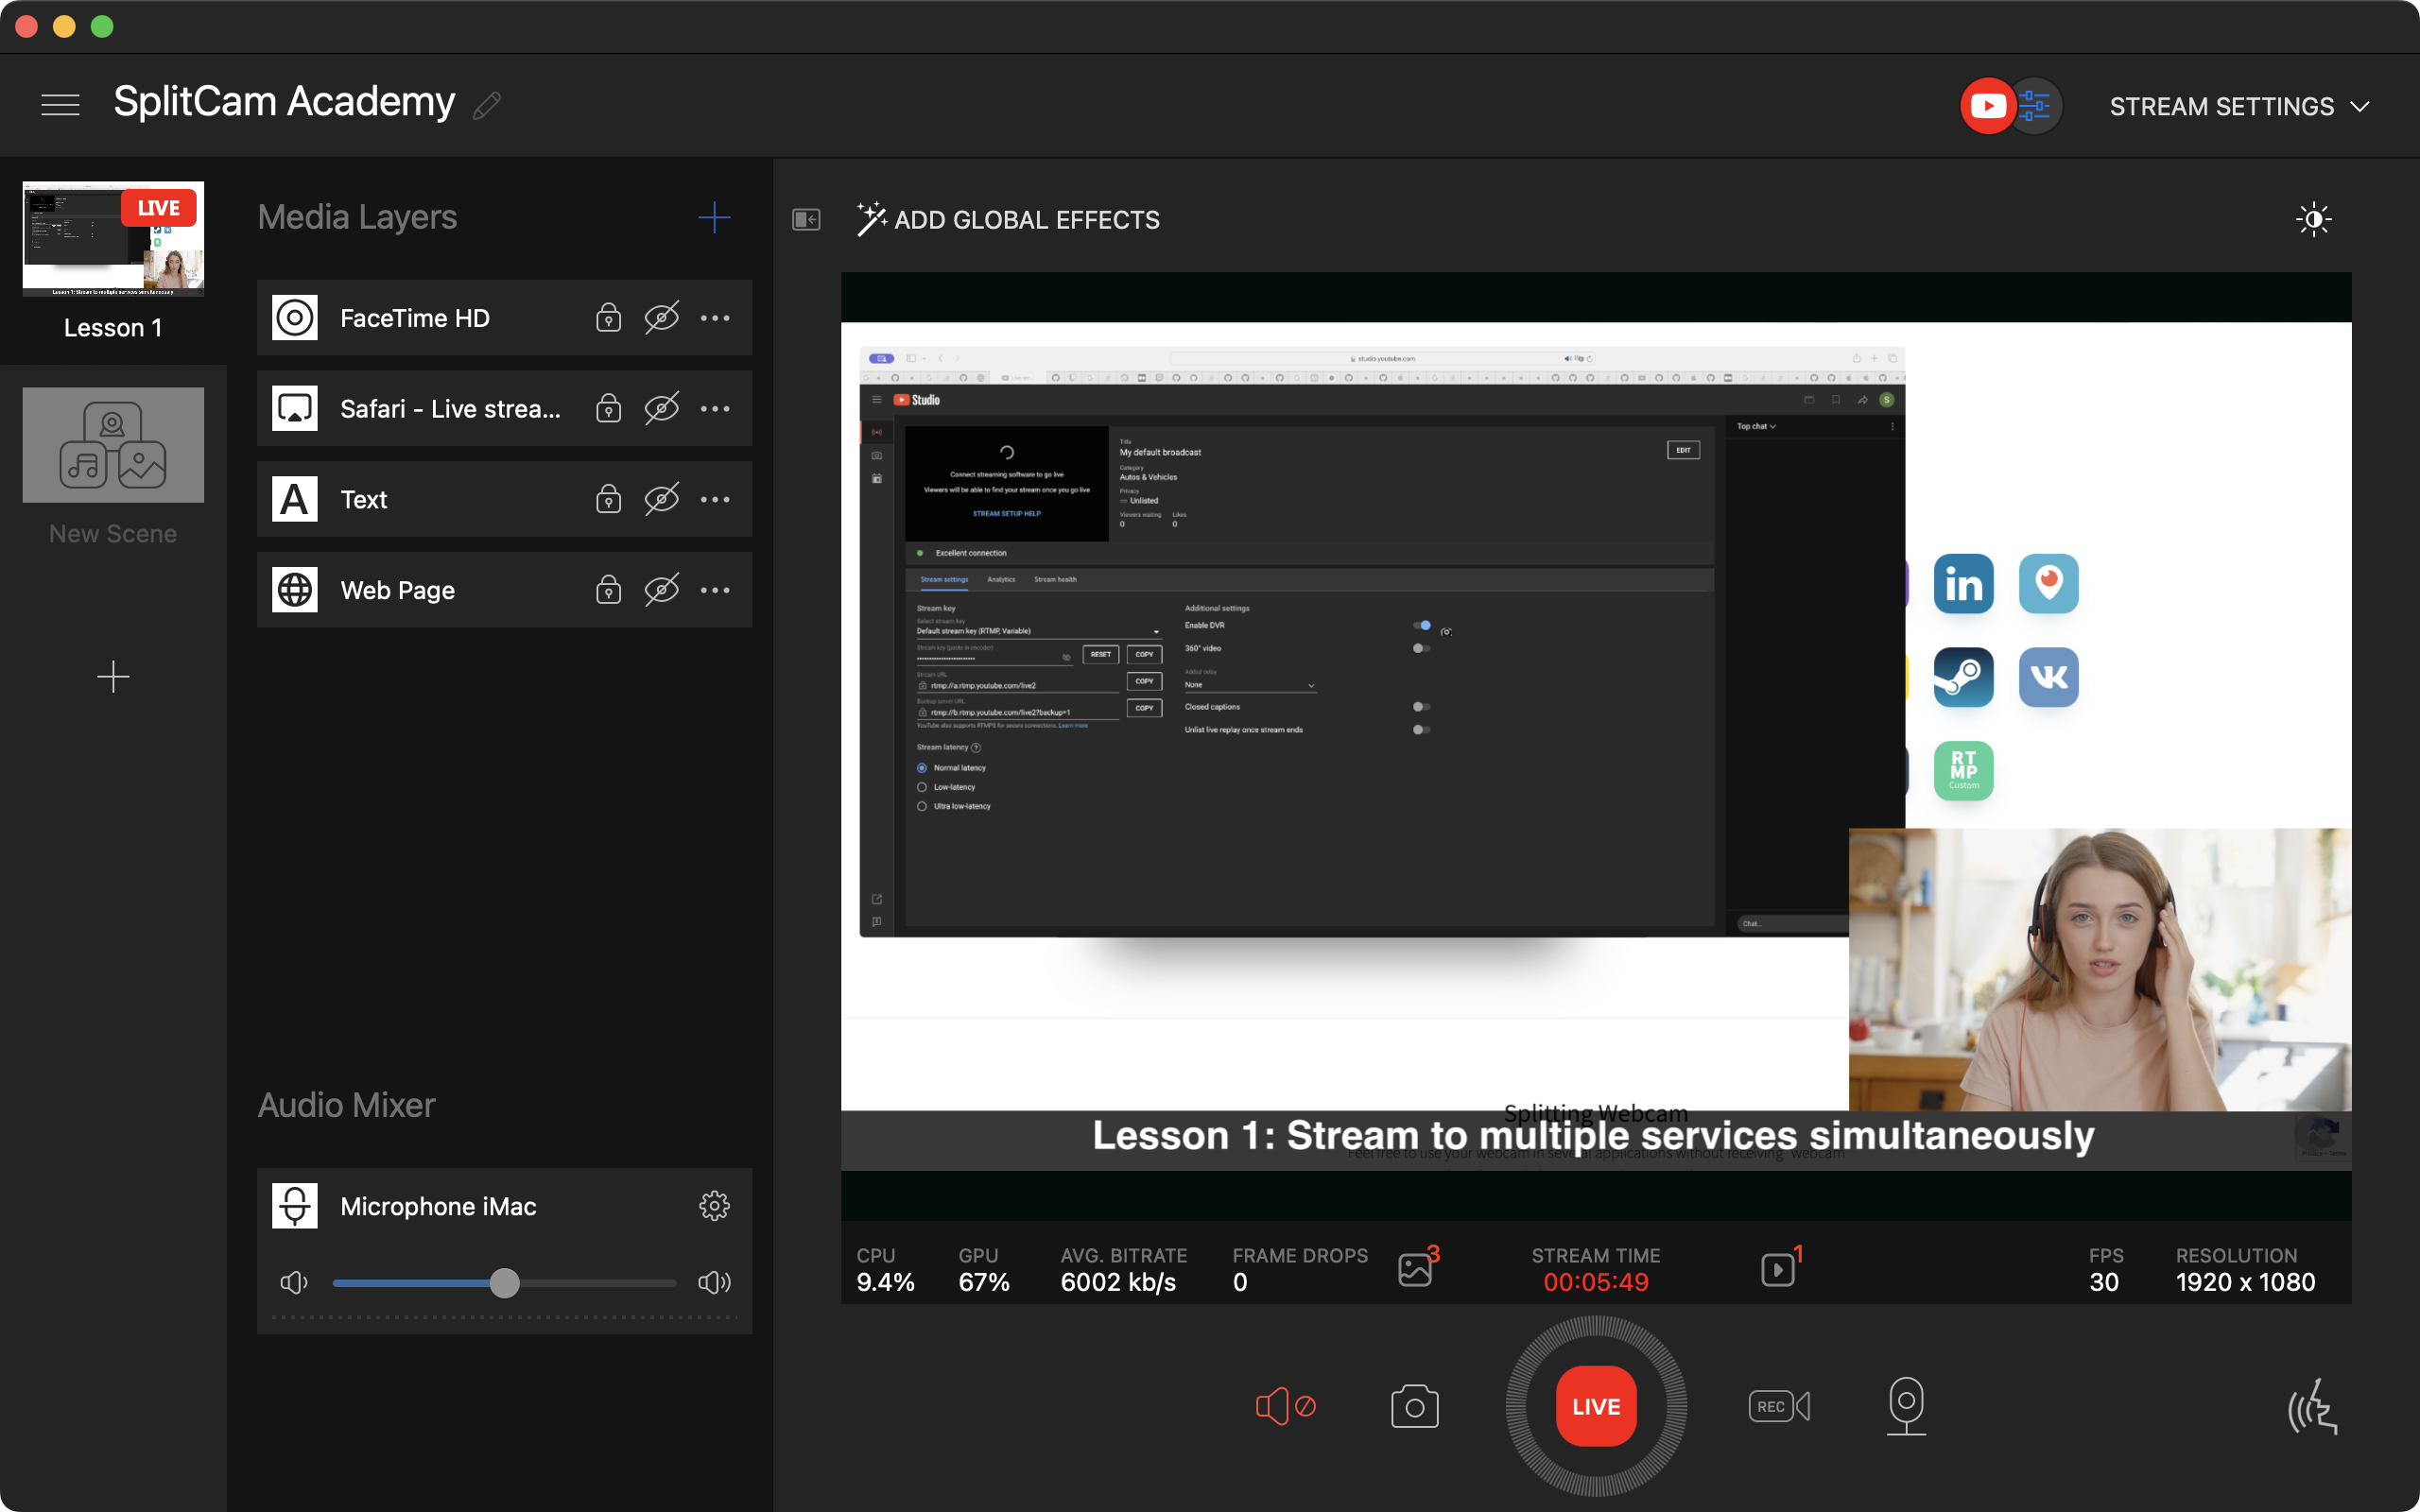Viewport: 2420px width, 1512px height.
Task: Select the webcam video overlay in preview
Action: (2100, 969)
